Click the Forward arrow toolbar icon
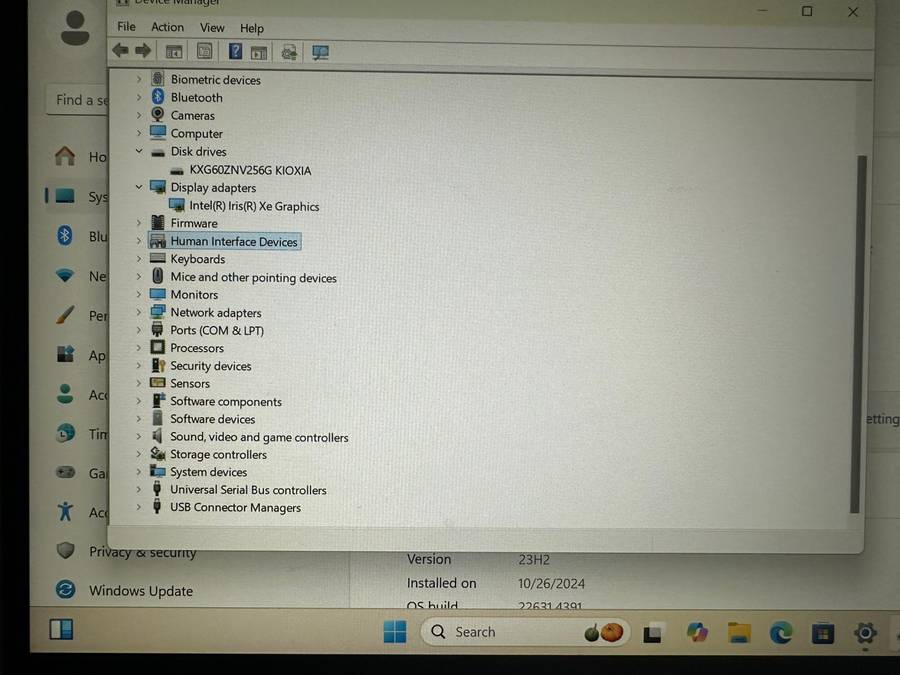Image resolution: width=900 pixels, height=675 pixels. click(140, 51)
